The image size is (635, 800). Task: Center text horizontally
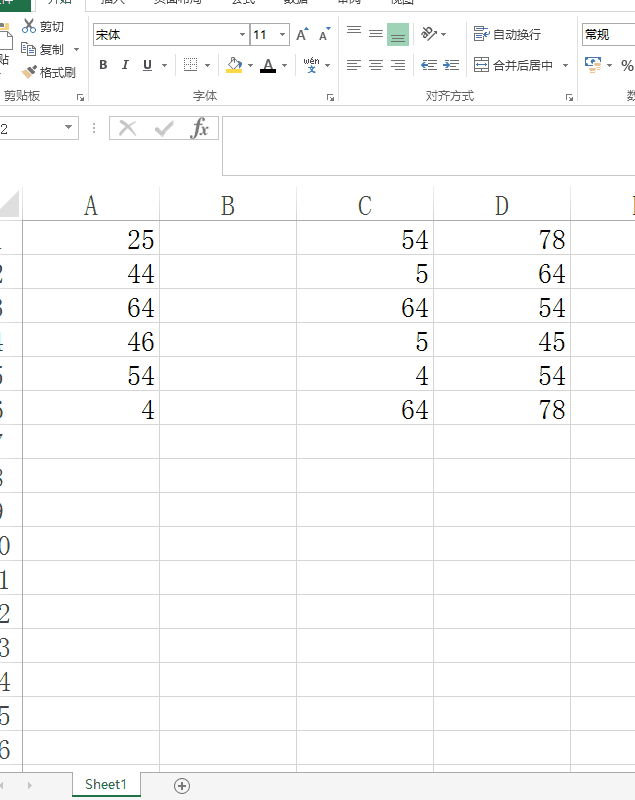tap(376, 65)
